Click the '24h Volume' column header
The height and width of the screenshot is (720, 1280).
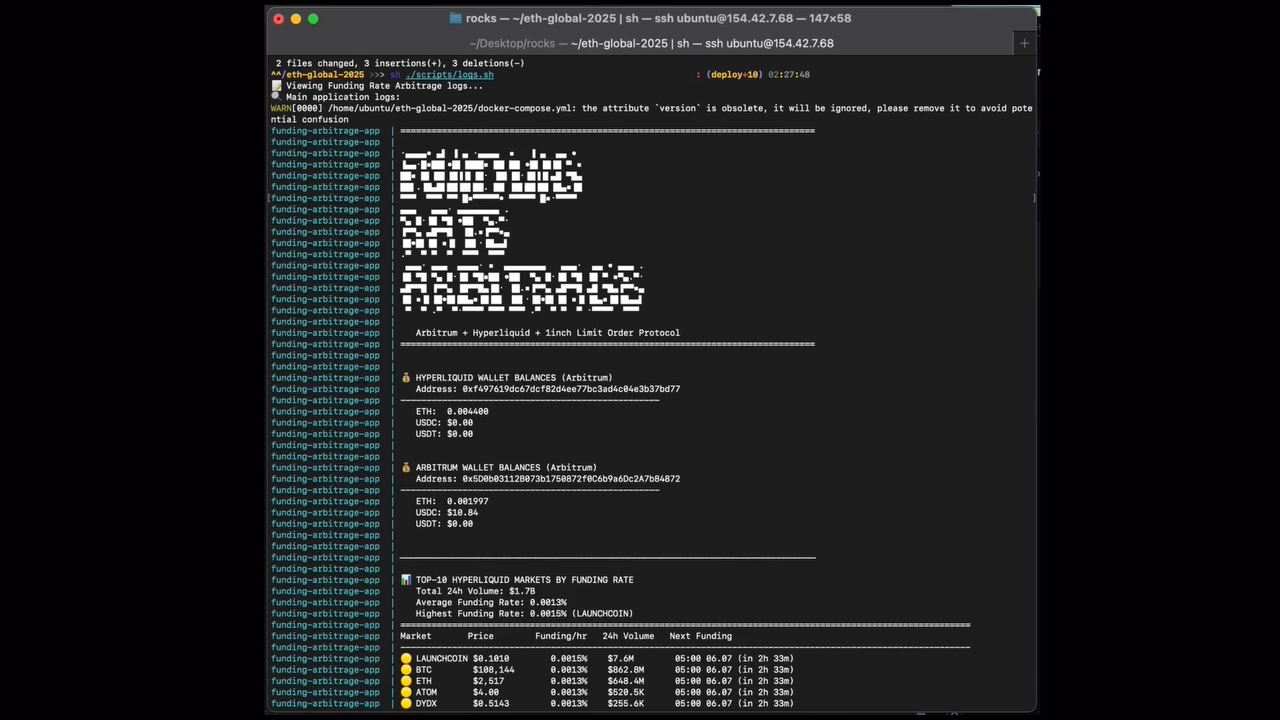[628, 636]
